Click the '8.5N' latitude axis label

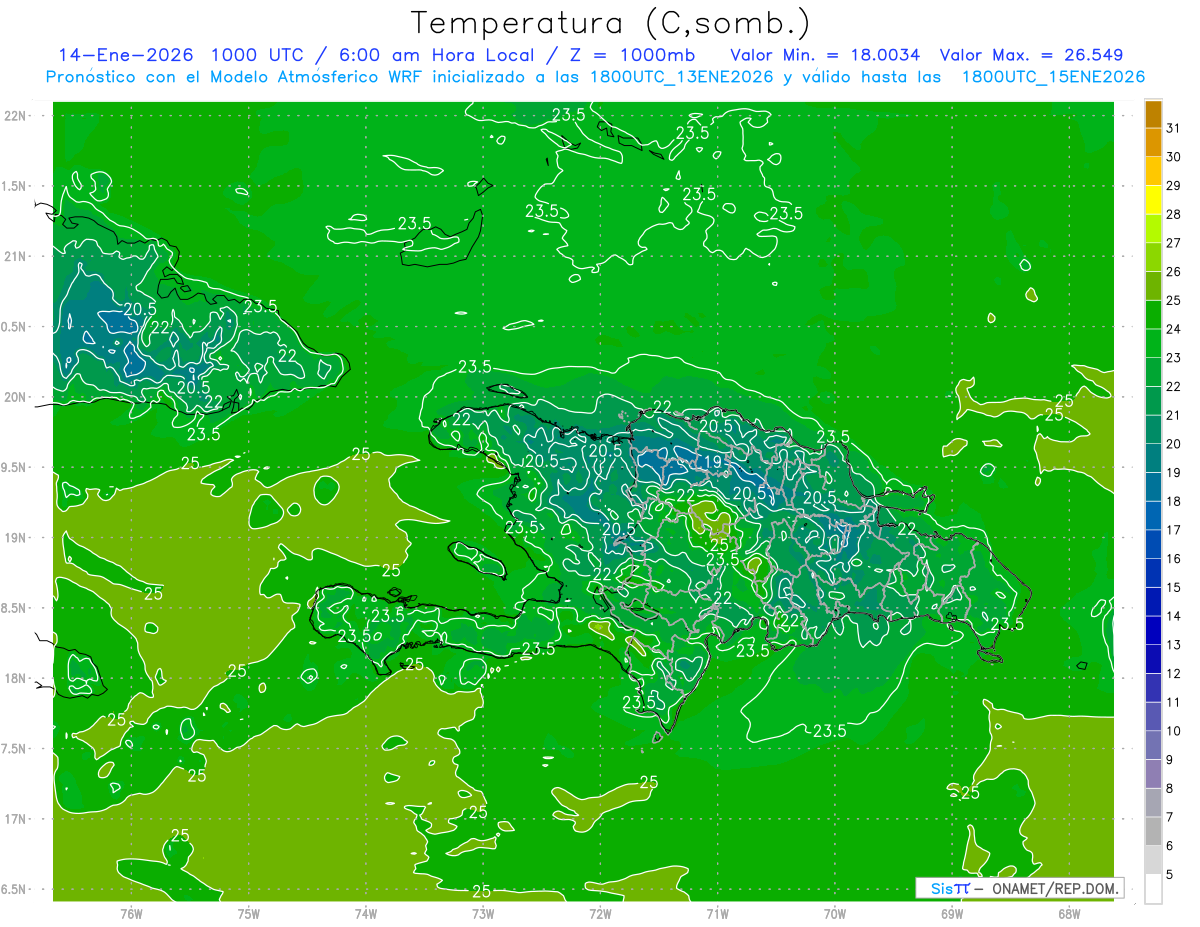coord(15,608)
